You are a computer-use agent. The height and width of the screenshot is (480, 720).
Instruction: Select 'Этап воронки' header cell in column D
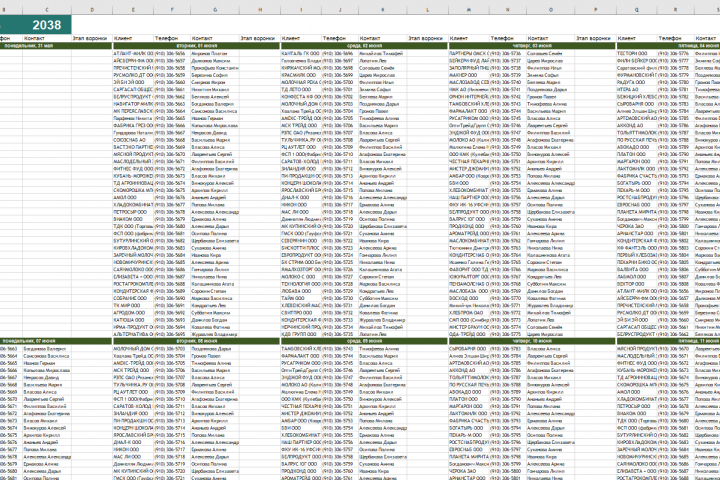(92, 39)
